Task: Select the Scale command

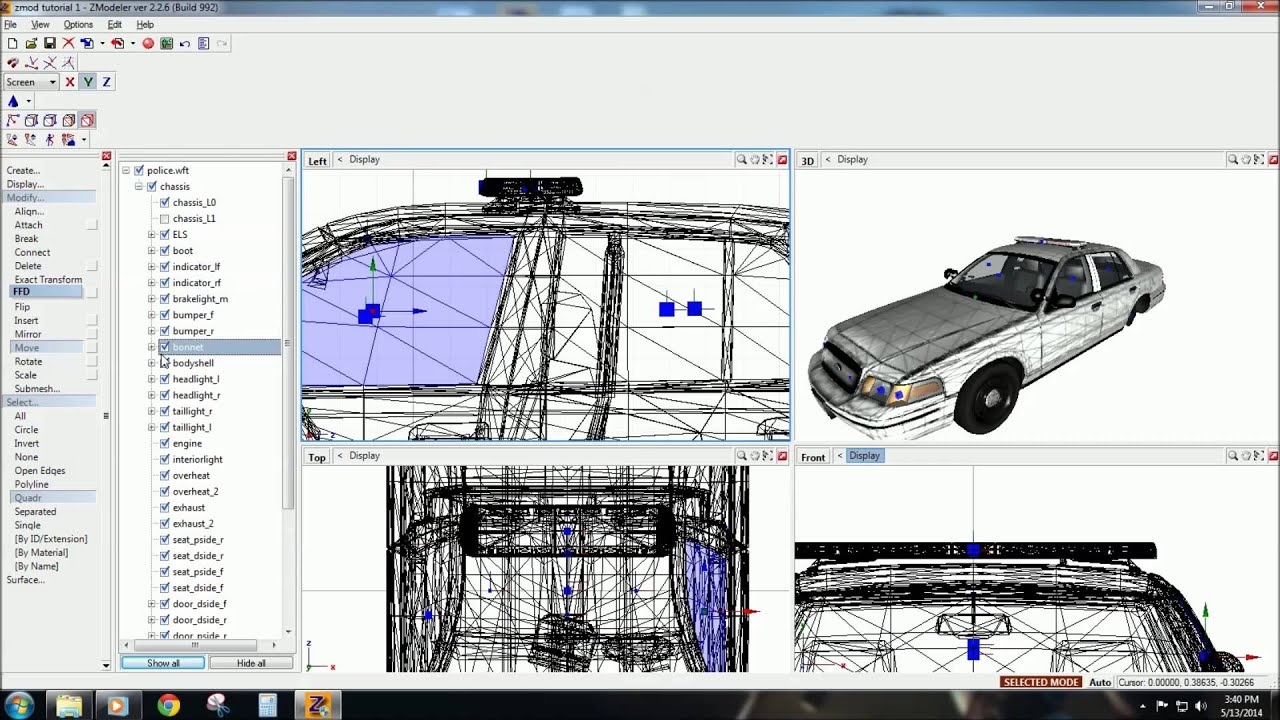Action: pos(25,375)
